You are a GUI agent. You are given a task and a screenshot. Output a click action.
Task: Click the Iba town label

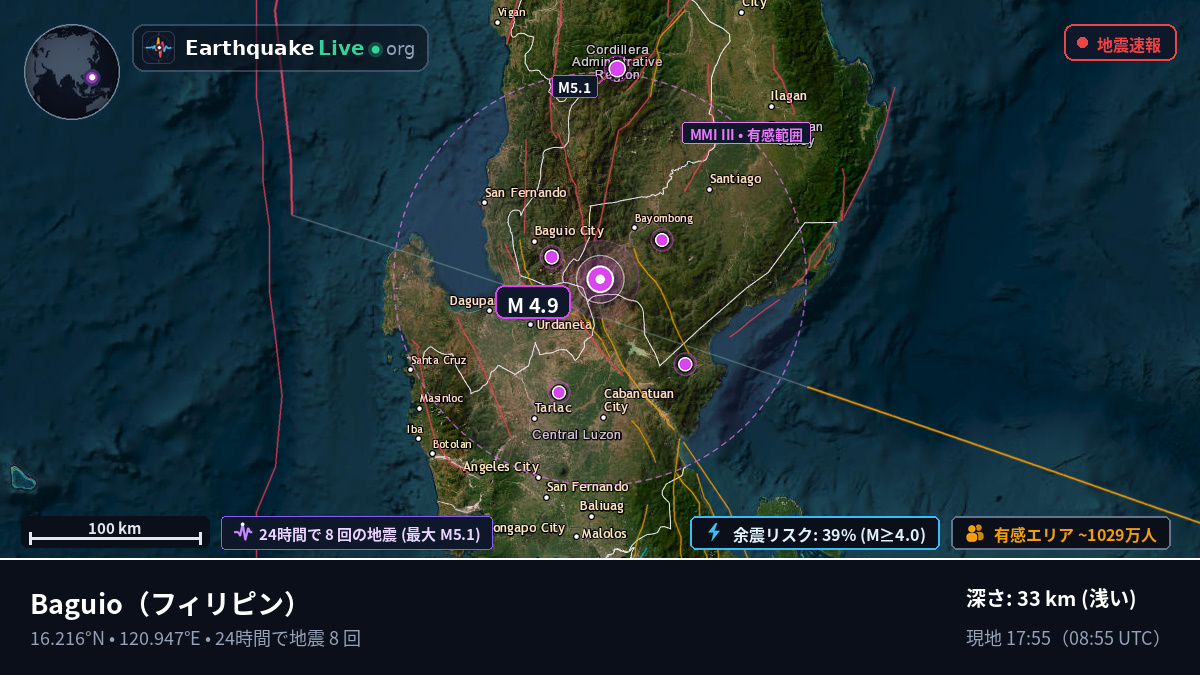[415, 429]
